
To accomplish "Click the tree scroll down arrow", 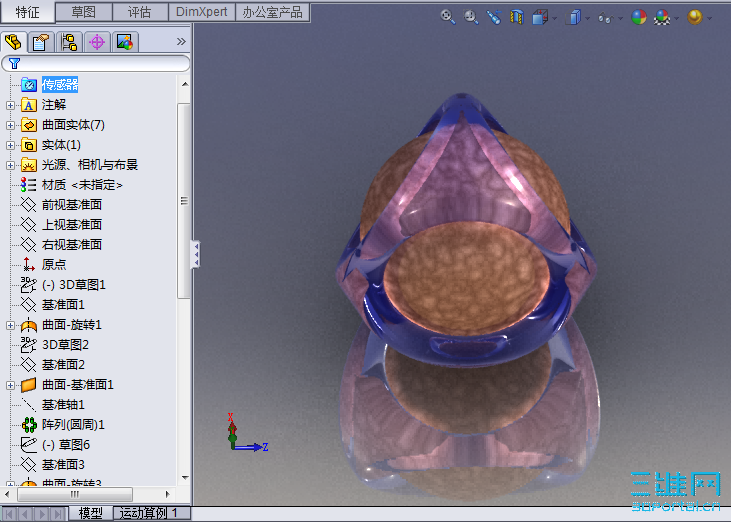I will click(x=185, y=478).
